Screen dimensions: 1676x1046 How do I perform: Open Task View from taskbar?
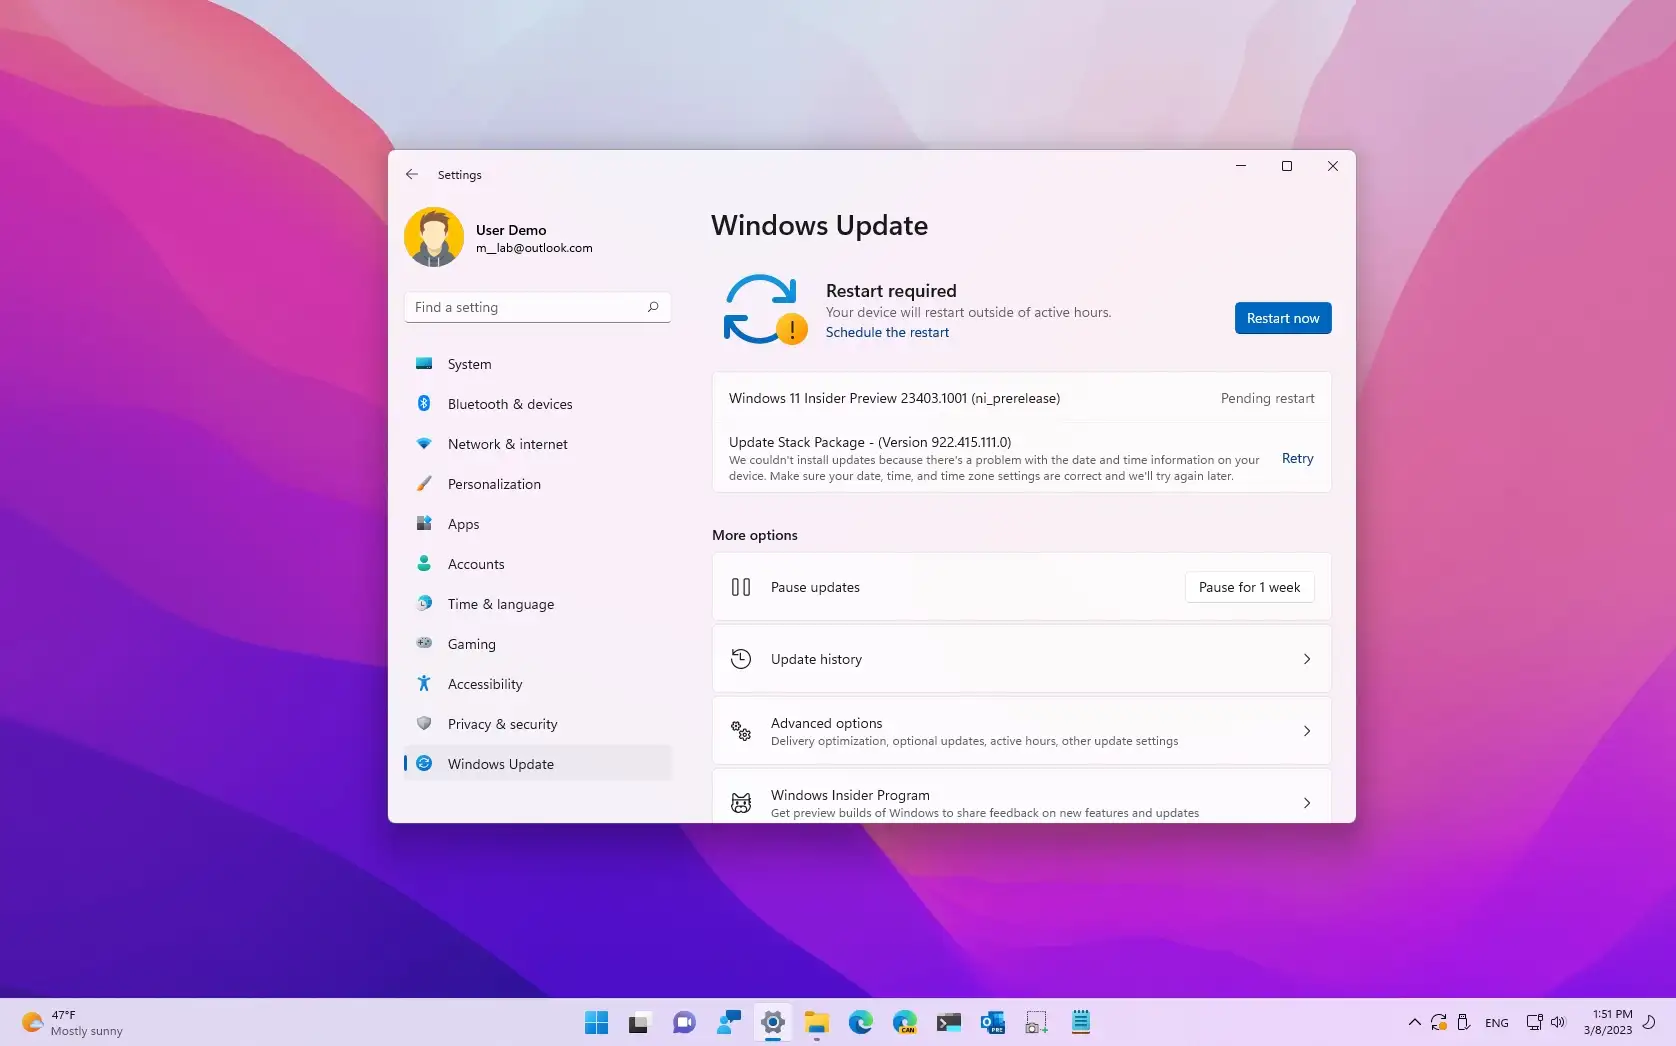[x=639, y=1022]
